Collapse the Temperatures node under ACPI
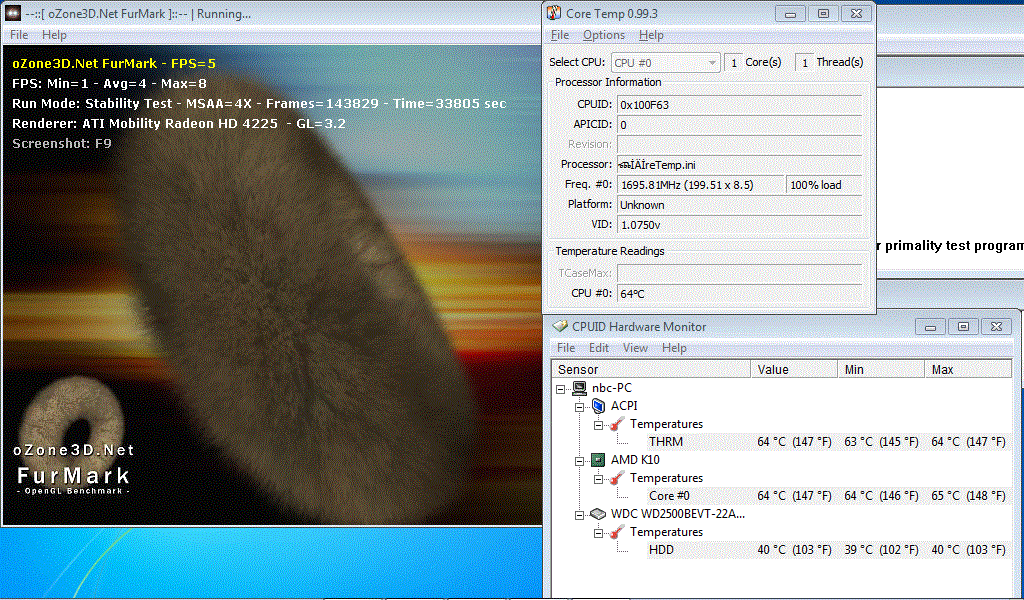The image size is (1024, 600). (x=598, y=425)
